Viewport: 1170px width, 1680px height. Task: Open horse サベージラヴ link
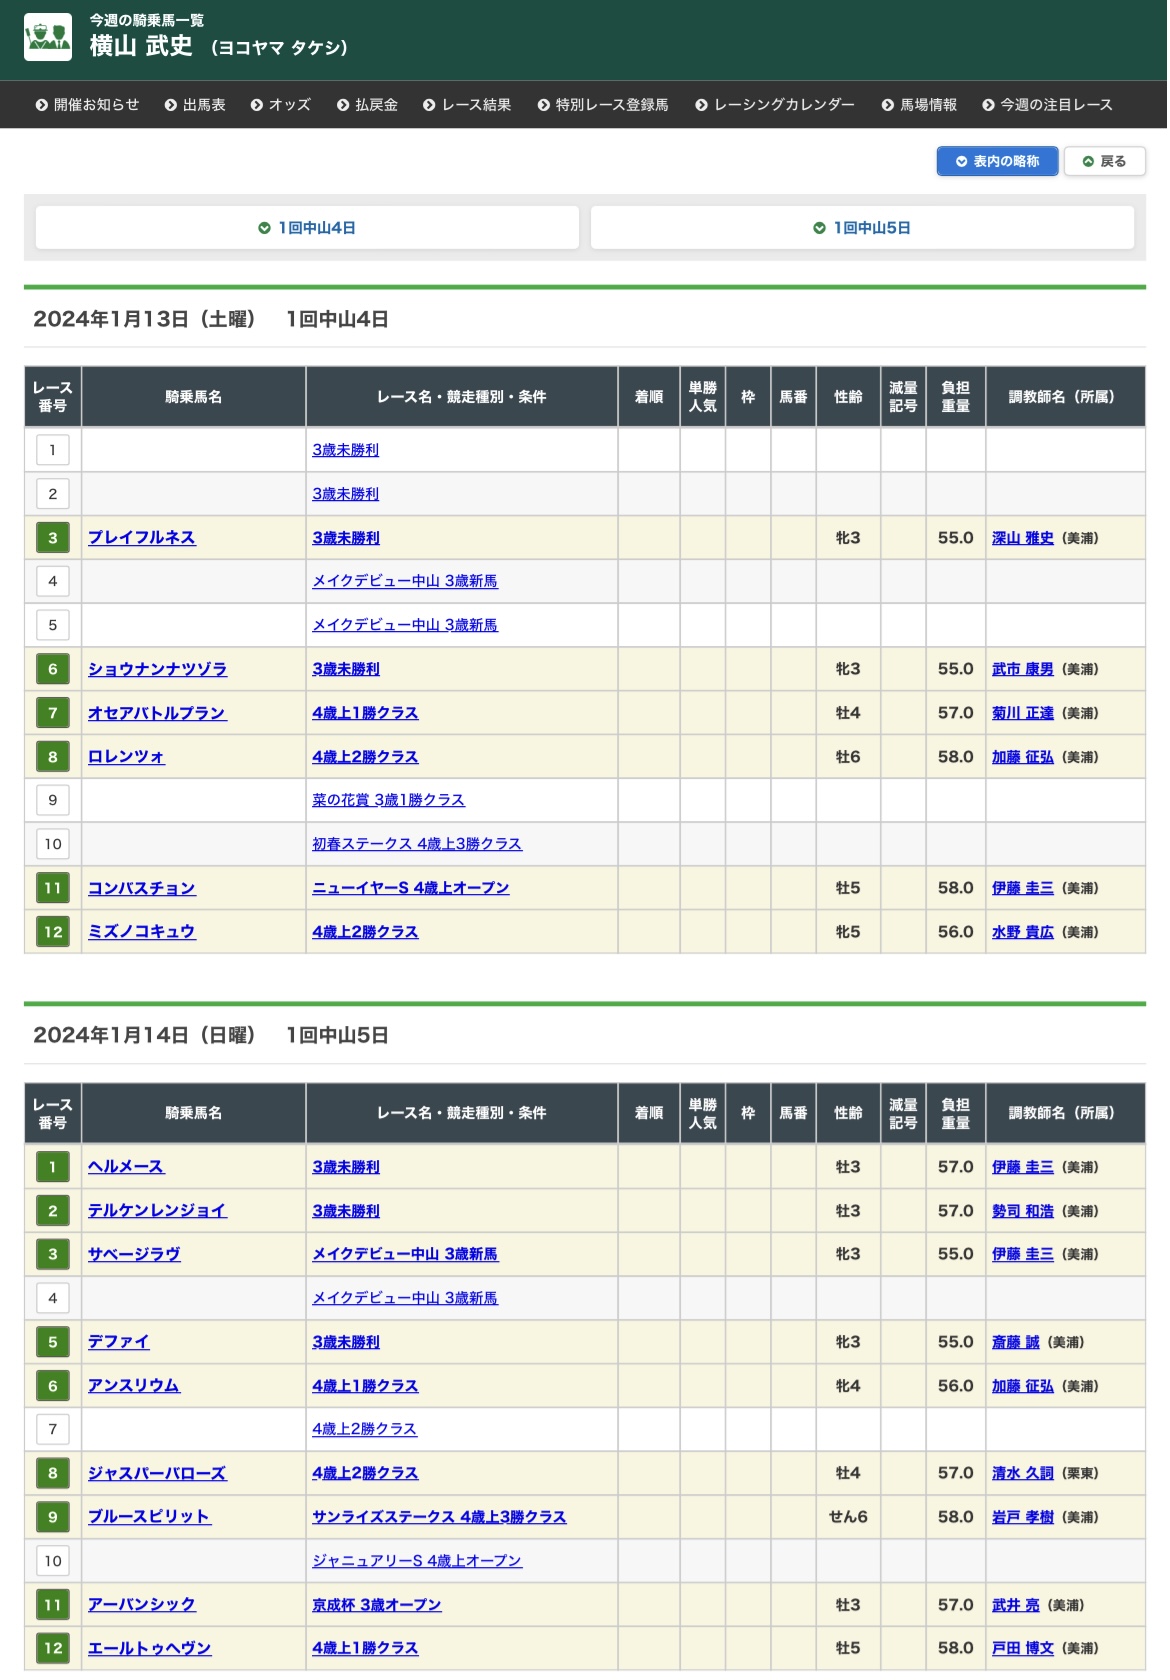[134, 1254]
